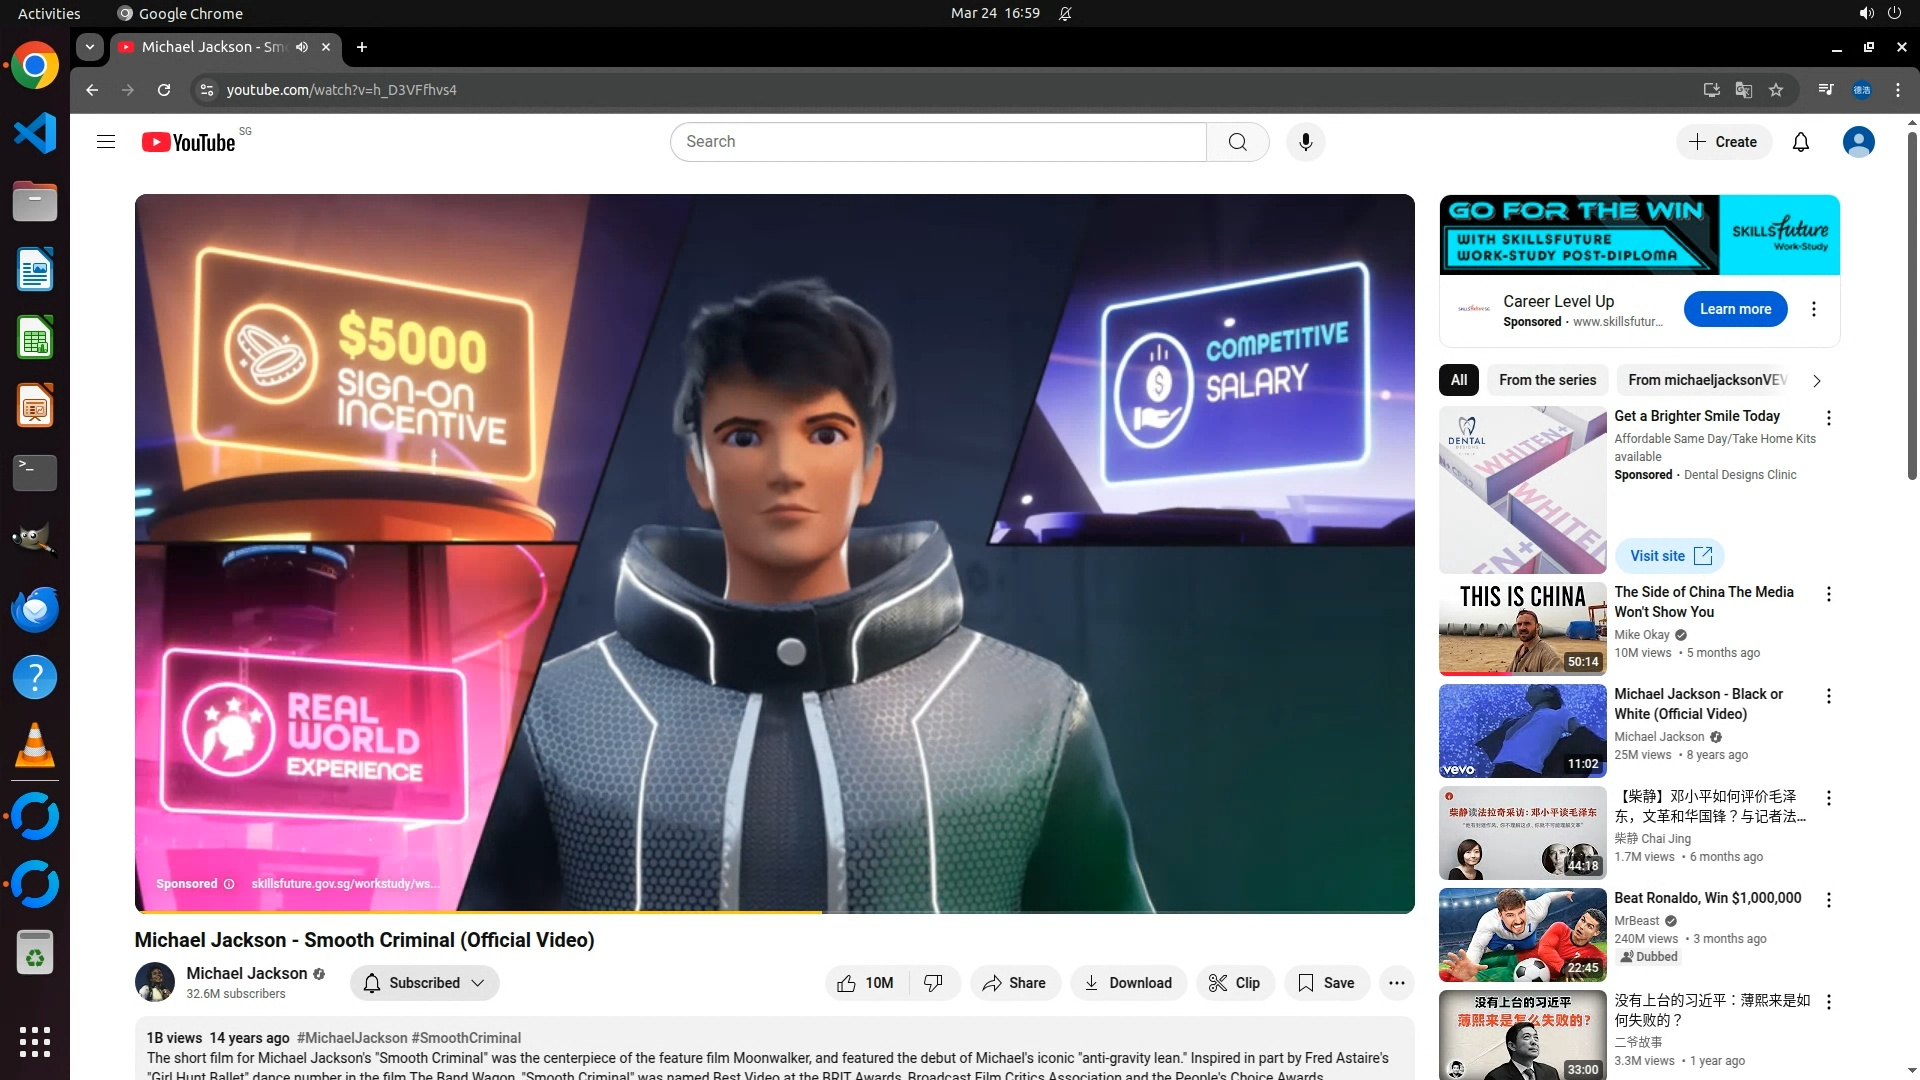Open more actions three-dot menu below video
Screen dimensions: 1920x1080
pyautogui.click(x=1396, y=983)
